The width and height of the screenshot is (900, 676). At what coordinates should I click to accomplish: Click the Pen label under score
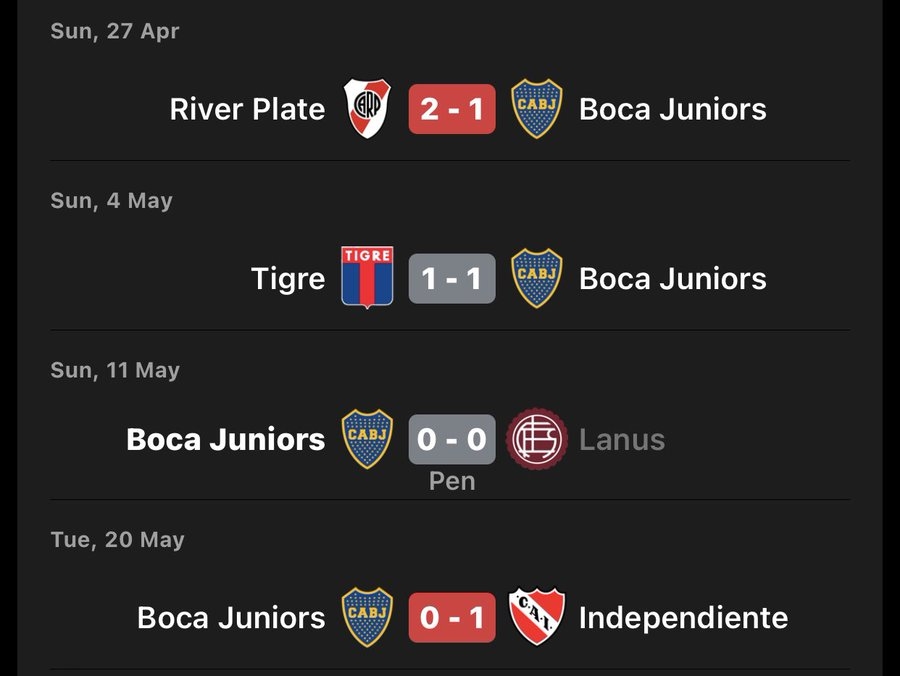pyautogui.click(x=452, y=481)
